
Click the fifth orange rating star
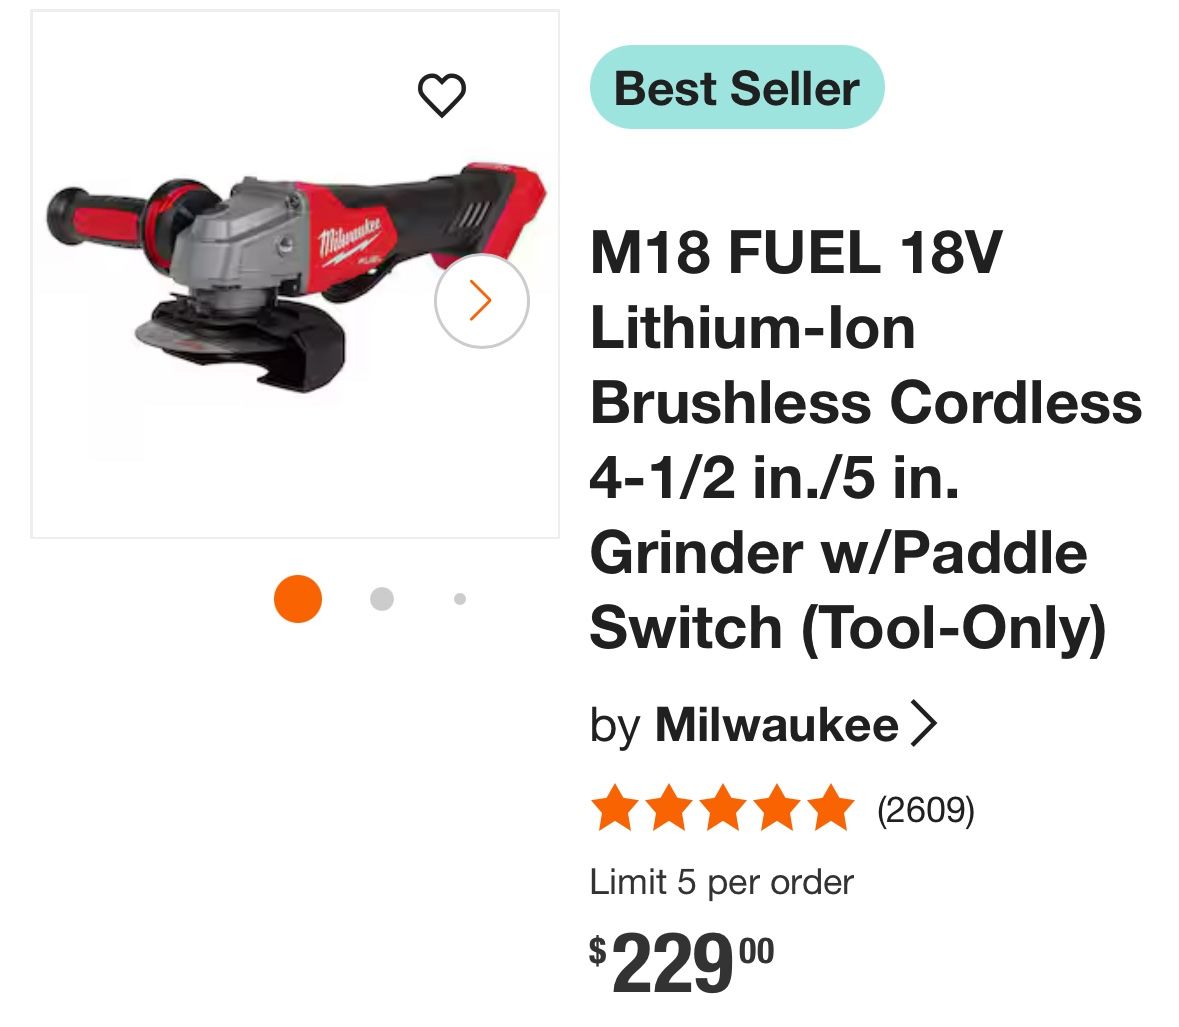click(x=829, y=809)
